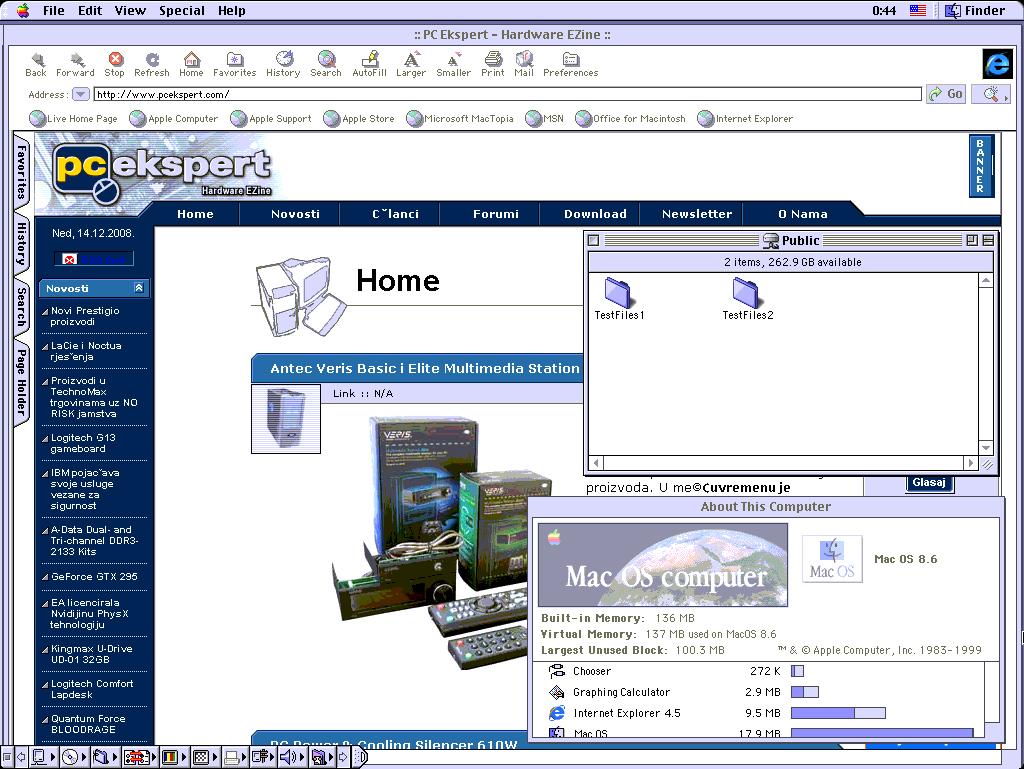
Task: Click the vertical BANNER image
Action: [x=981, y=166]
